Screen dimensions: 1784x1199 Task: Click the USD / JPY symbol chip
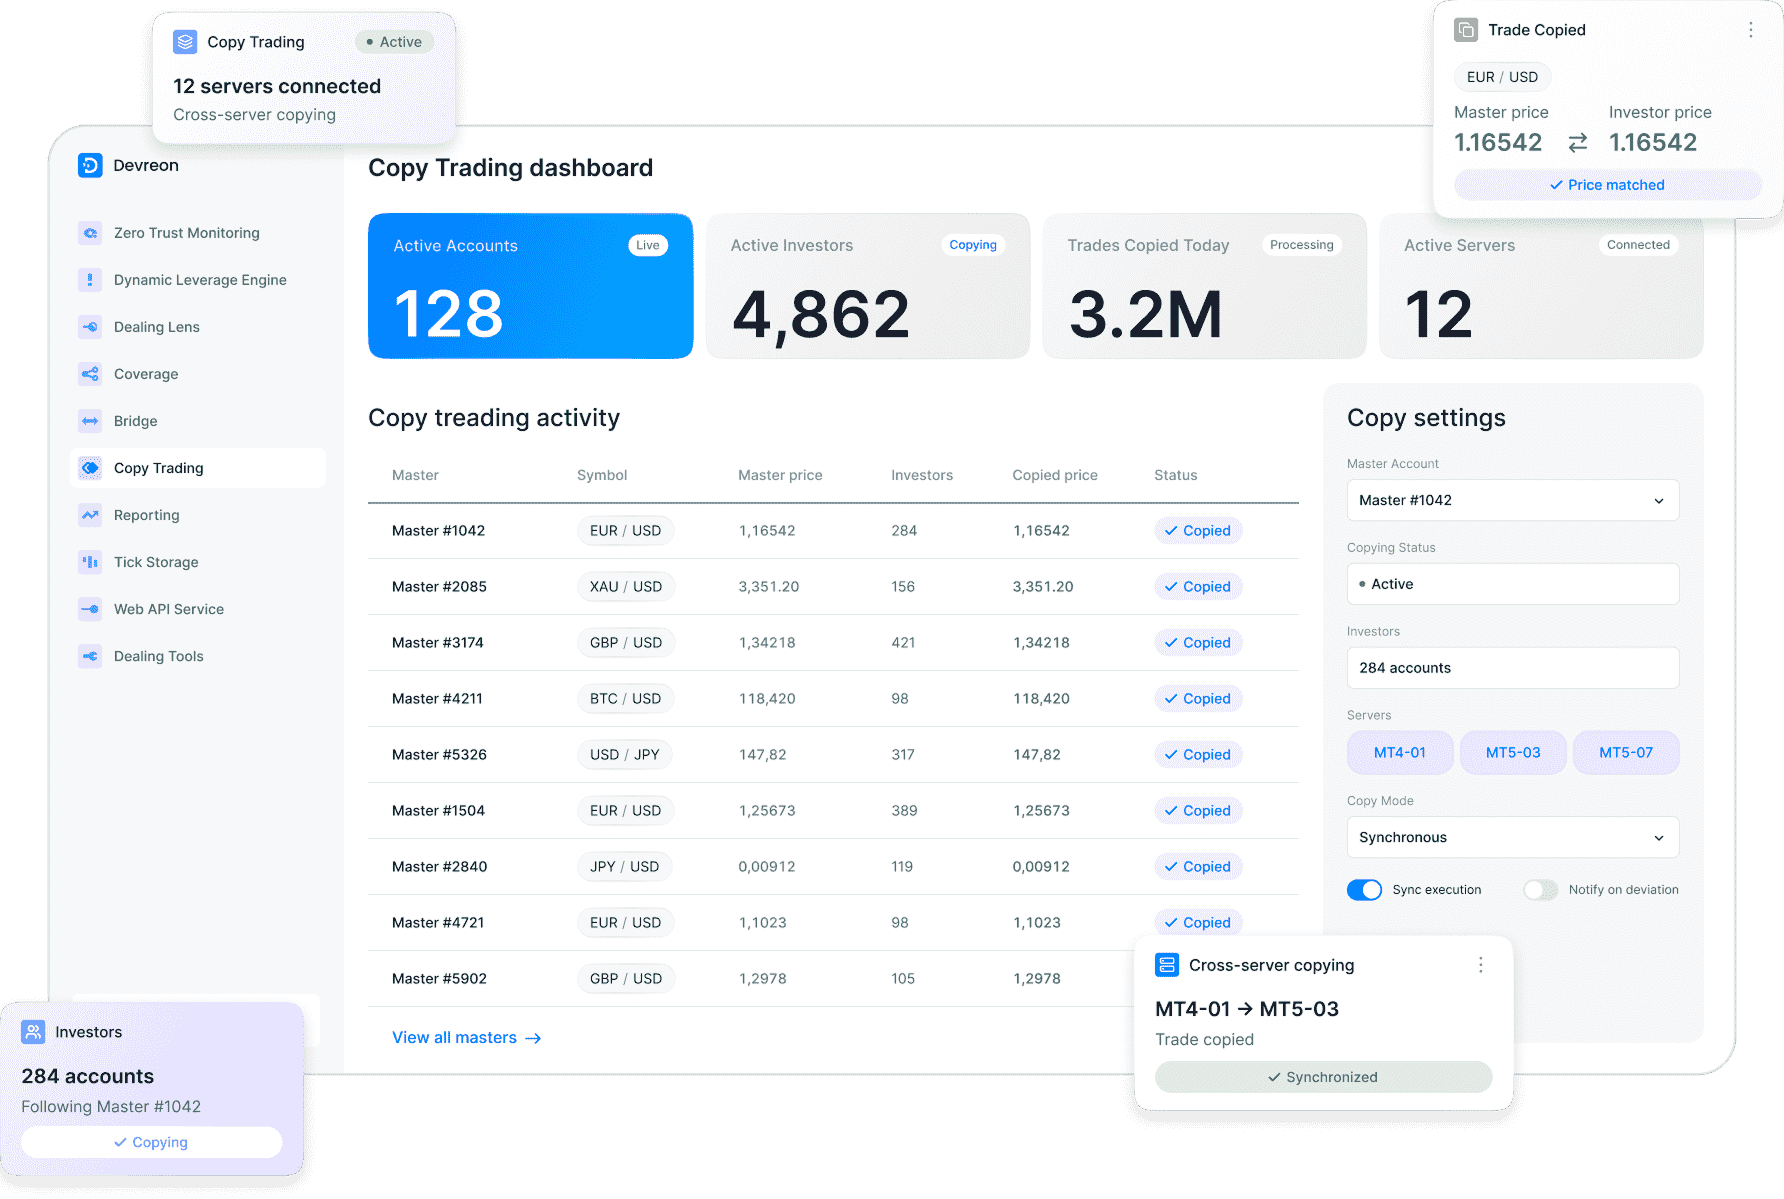pyautogui.click(x=625, y=755)
